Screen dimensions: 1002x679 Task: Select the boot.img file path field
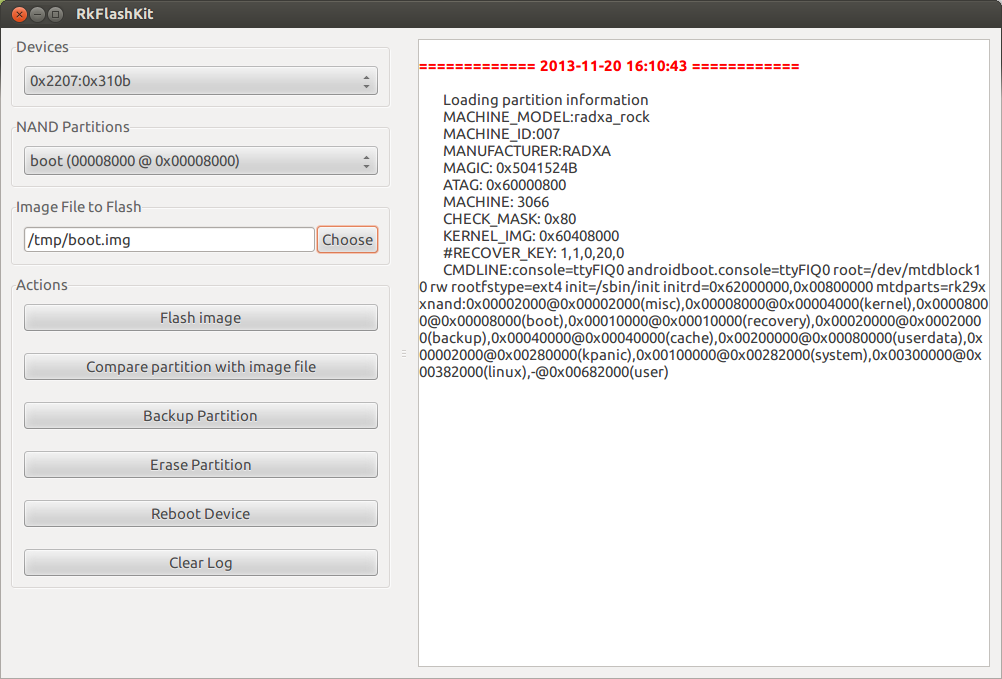tap(168, 240)
